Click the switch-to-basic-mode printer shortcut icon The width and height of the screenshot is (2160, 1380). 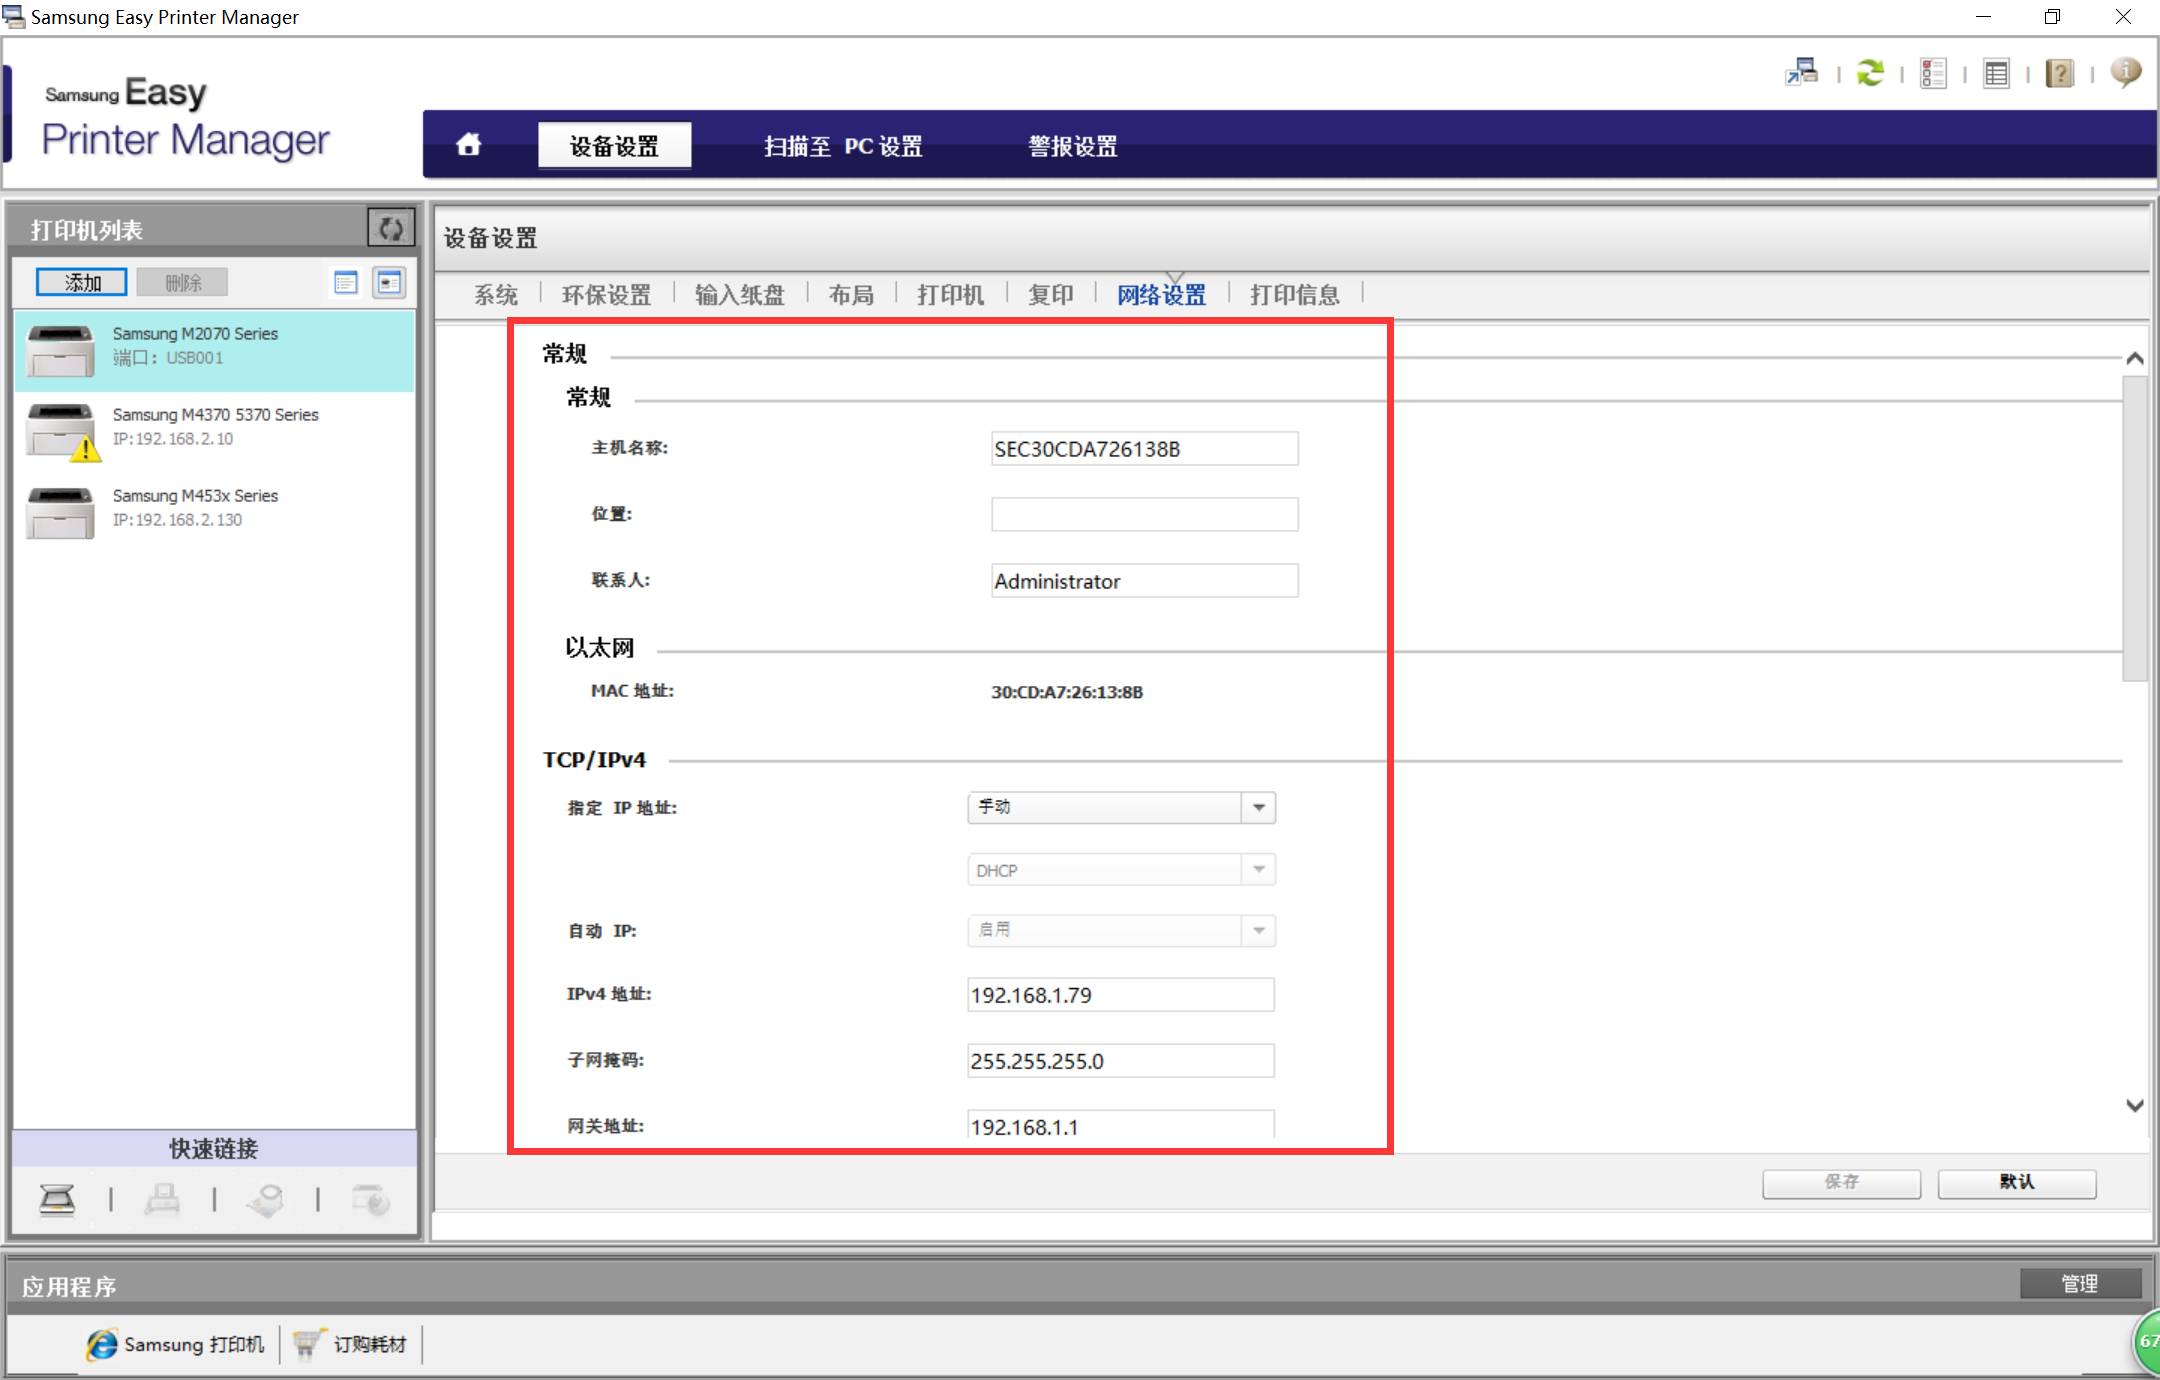pos(1802,73)
